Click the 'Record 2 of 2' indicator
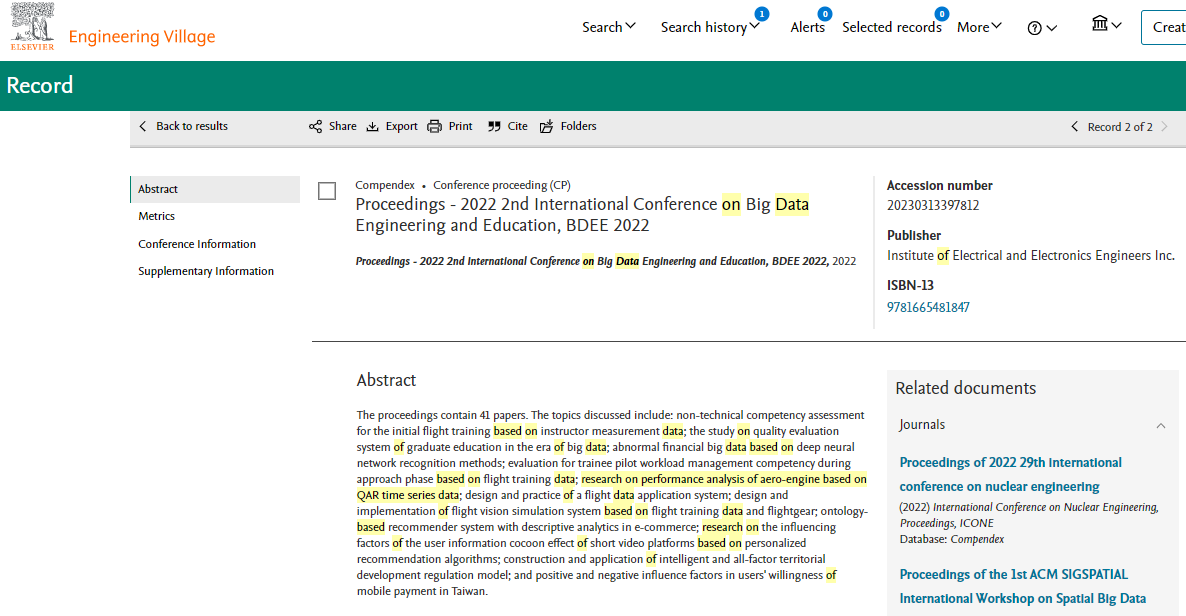Viewport: 1186px width, 616px height. point(1120,127)
